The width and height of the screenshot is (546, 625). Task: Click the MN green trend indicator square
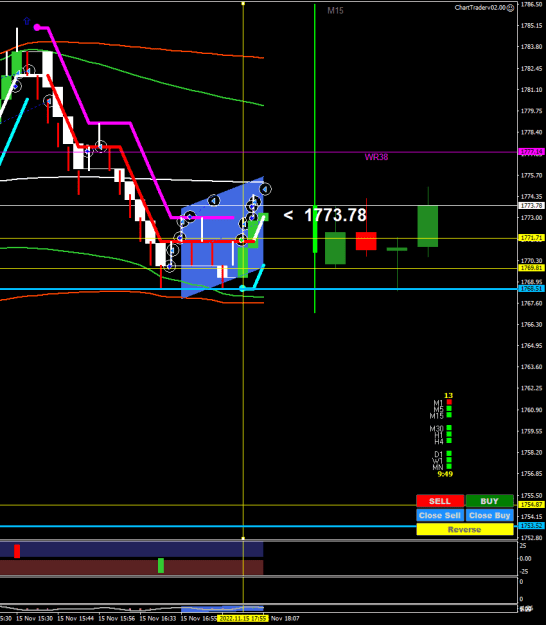coord(449,466)
